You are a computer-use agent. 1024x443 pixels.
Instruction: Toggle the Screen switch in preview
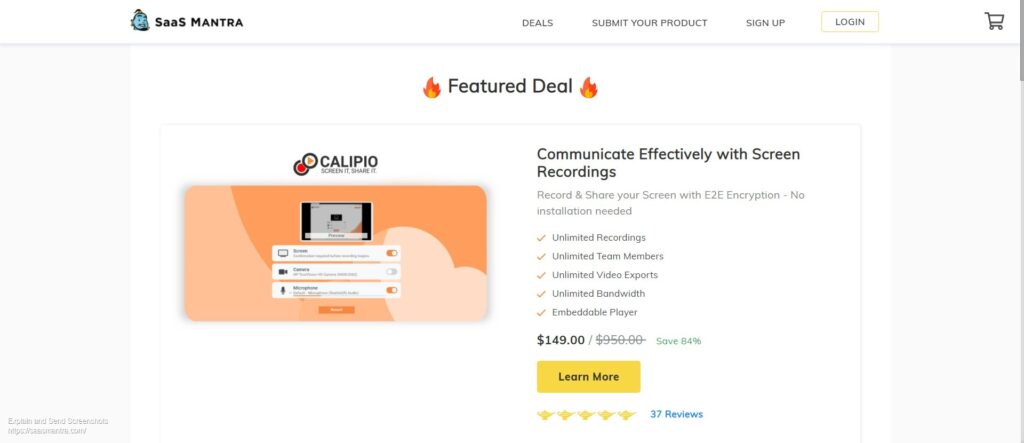(x=392, y=253)
